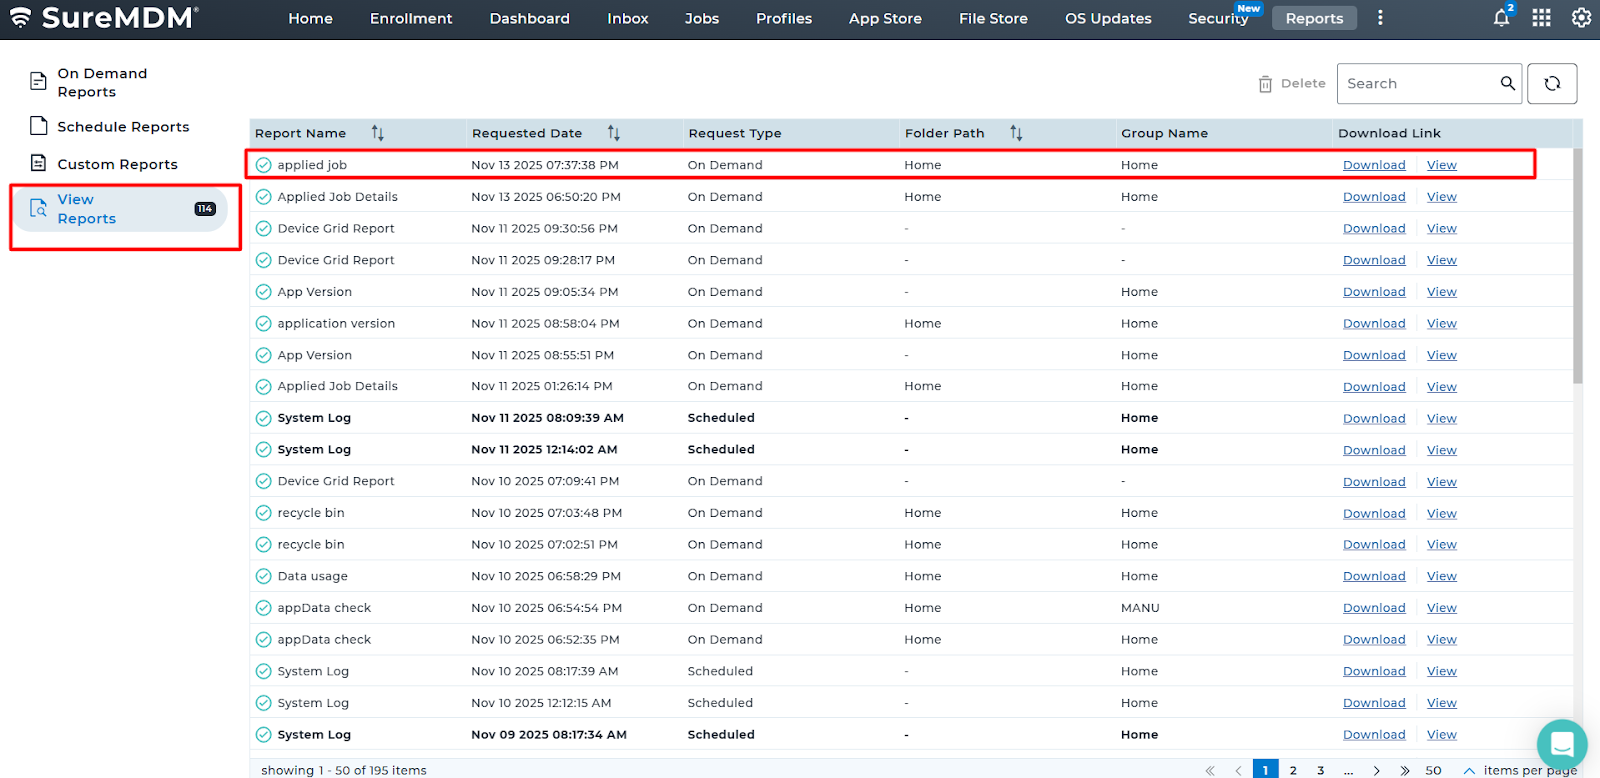
Task: Download the applied job report
Action: coord(1374,165)
